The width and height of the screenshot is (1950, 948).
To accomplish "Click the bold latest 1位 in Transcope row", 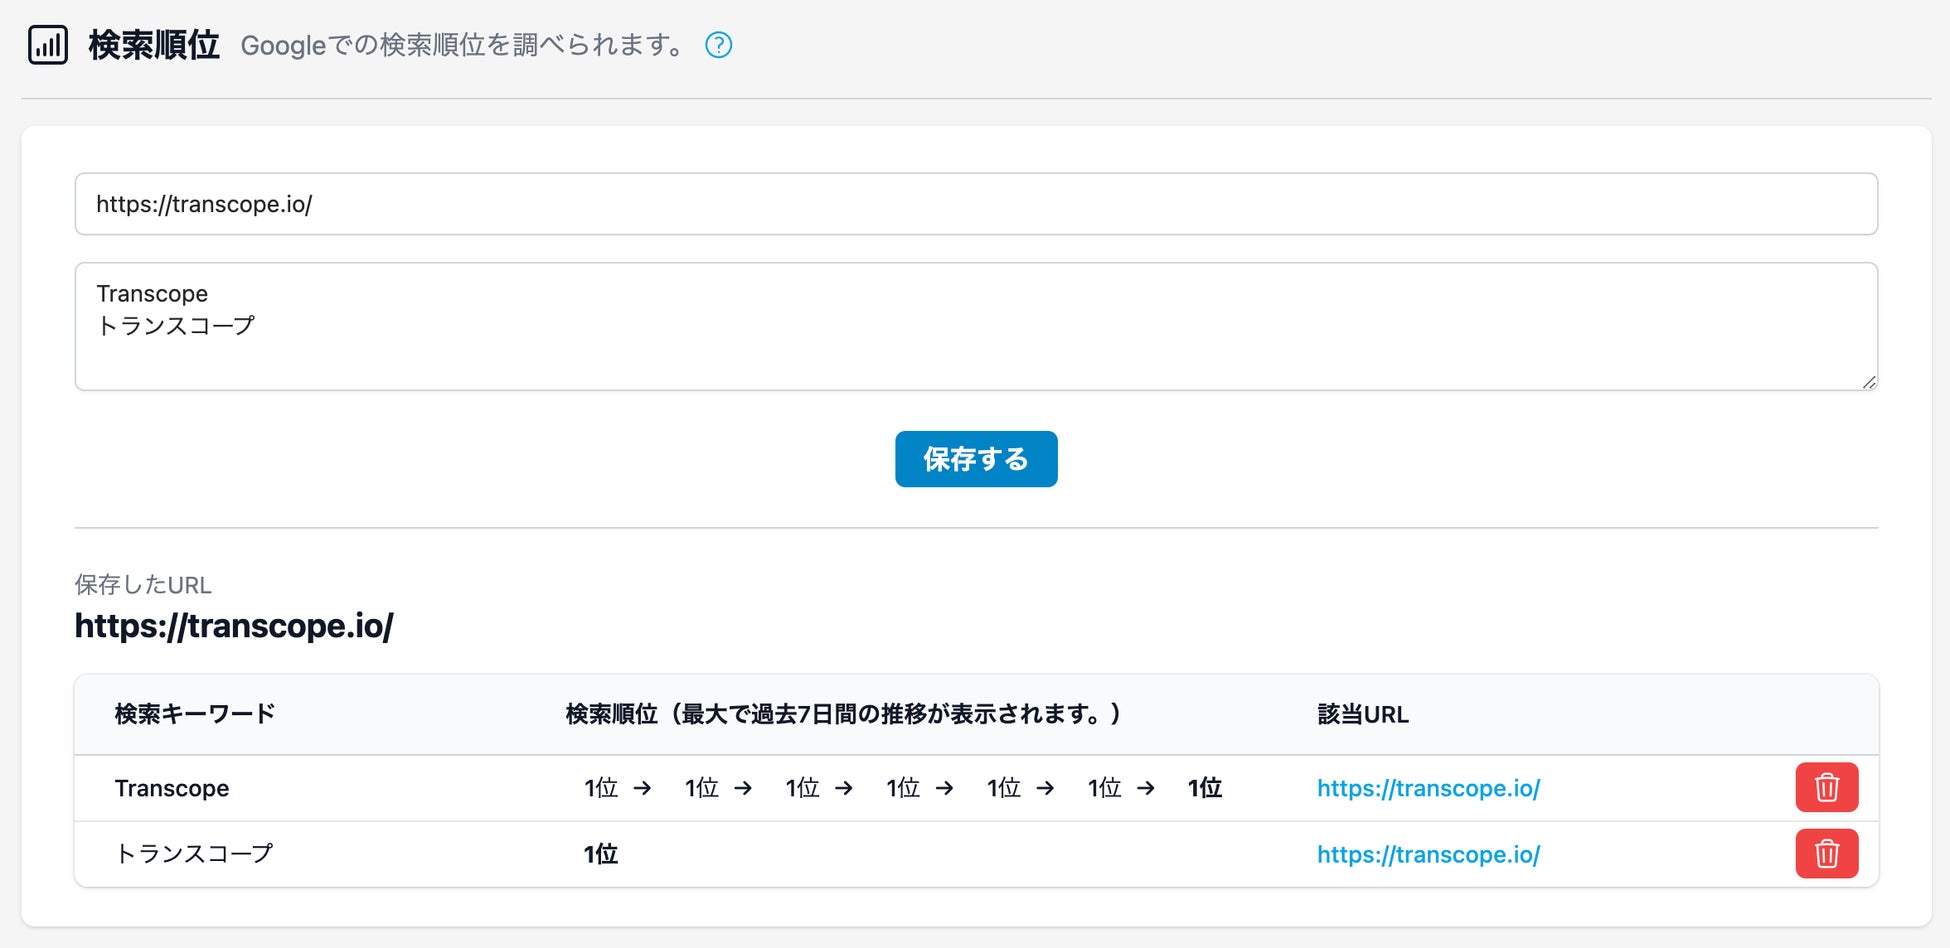I will point(1205,788).
